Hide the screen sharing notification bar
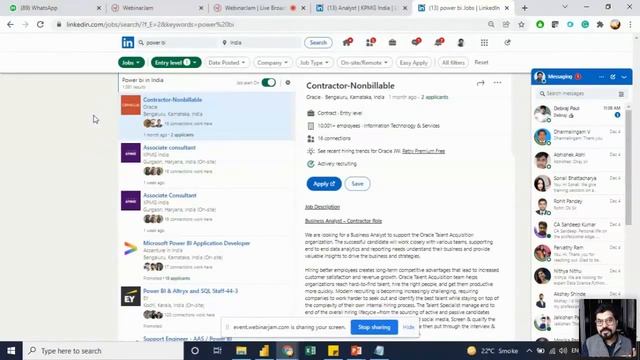The width and height of the screenshot is (640, 360). (x=408, y=327)
